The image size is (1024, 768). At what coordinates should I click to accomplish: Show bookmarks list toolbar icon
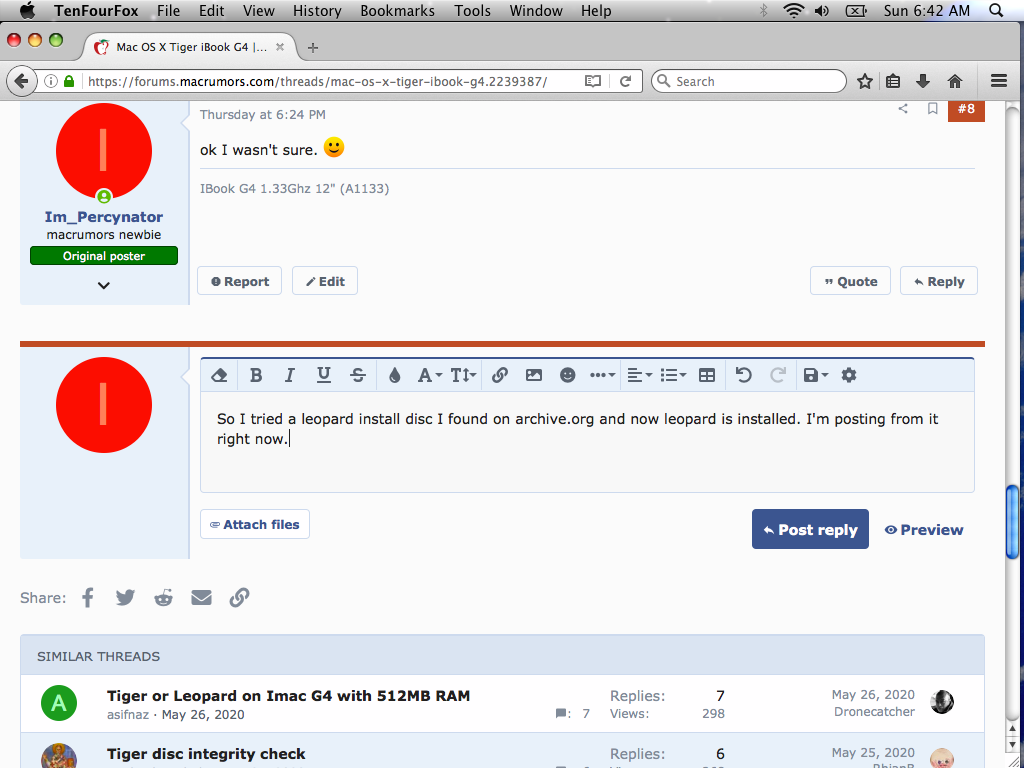tap(893, 81)
